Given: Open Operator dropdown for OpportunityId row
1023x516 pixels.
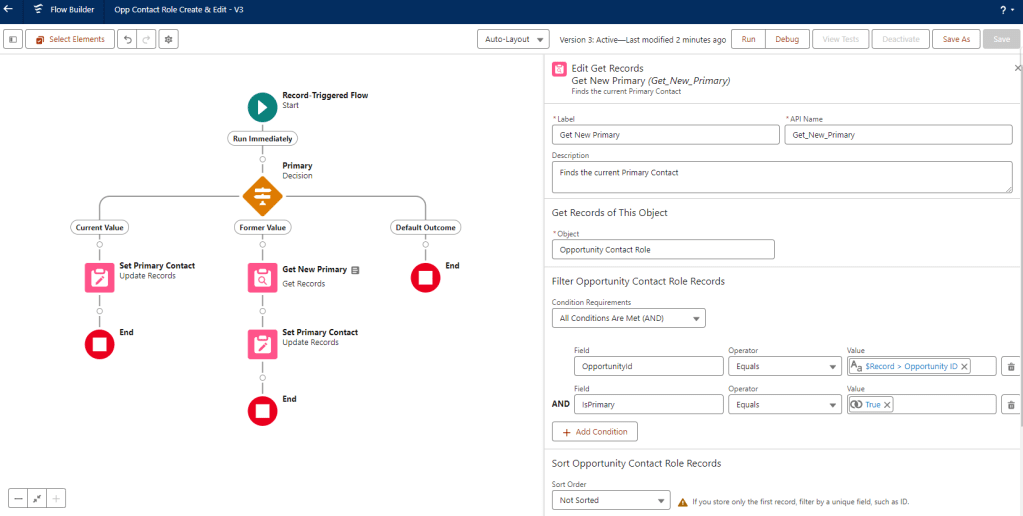Looking at the screenshot, I should point(784,366).
